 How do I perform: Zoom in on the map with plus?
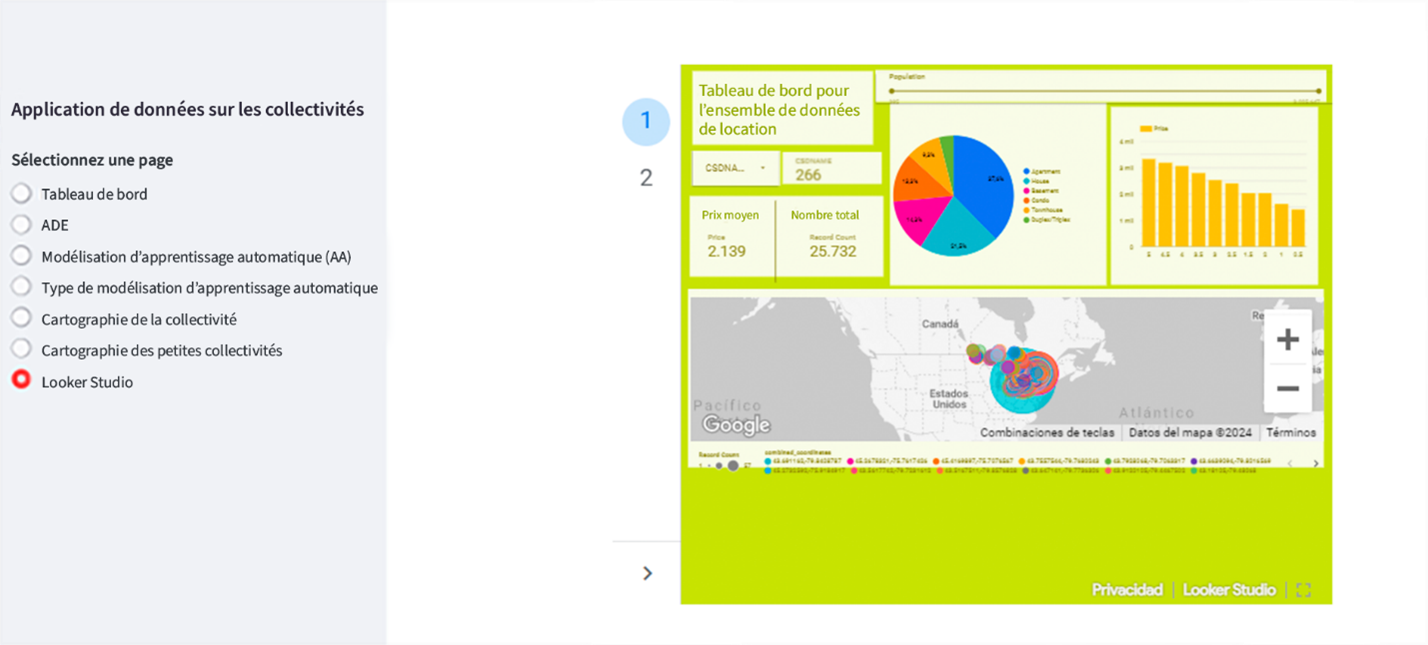[x=1287, y=340]
